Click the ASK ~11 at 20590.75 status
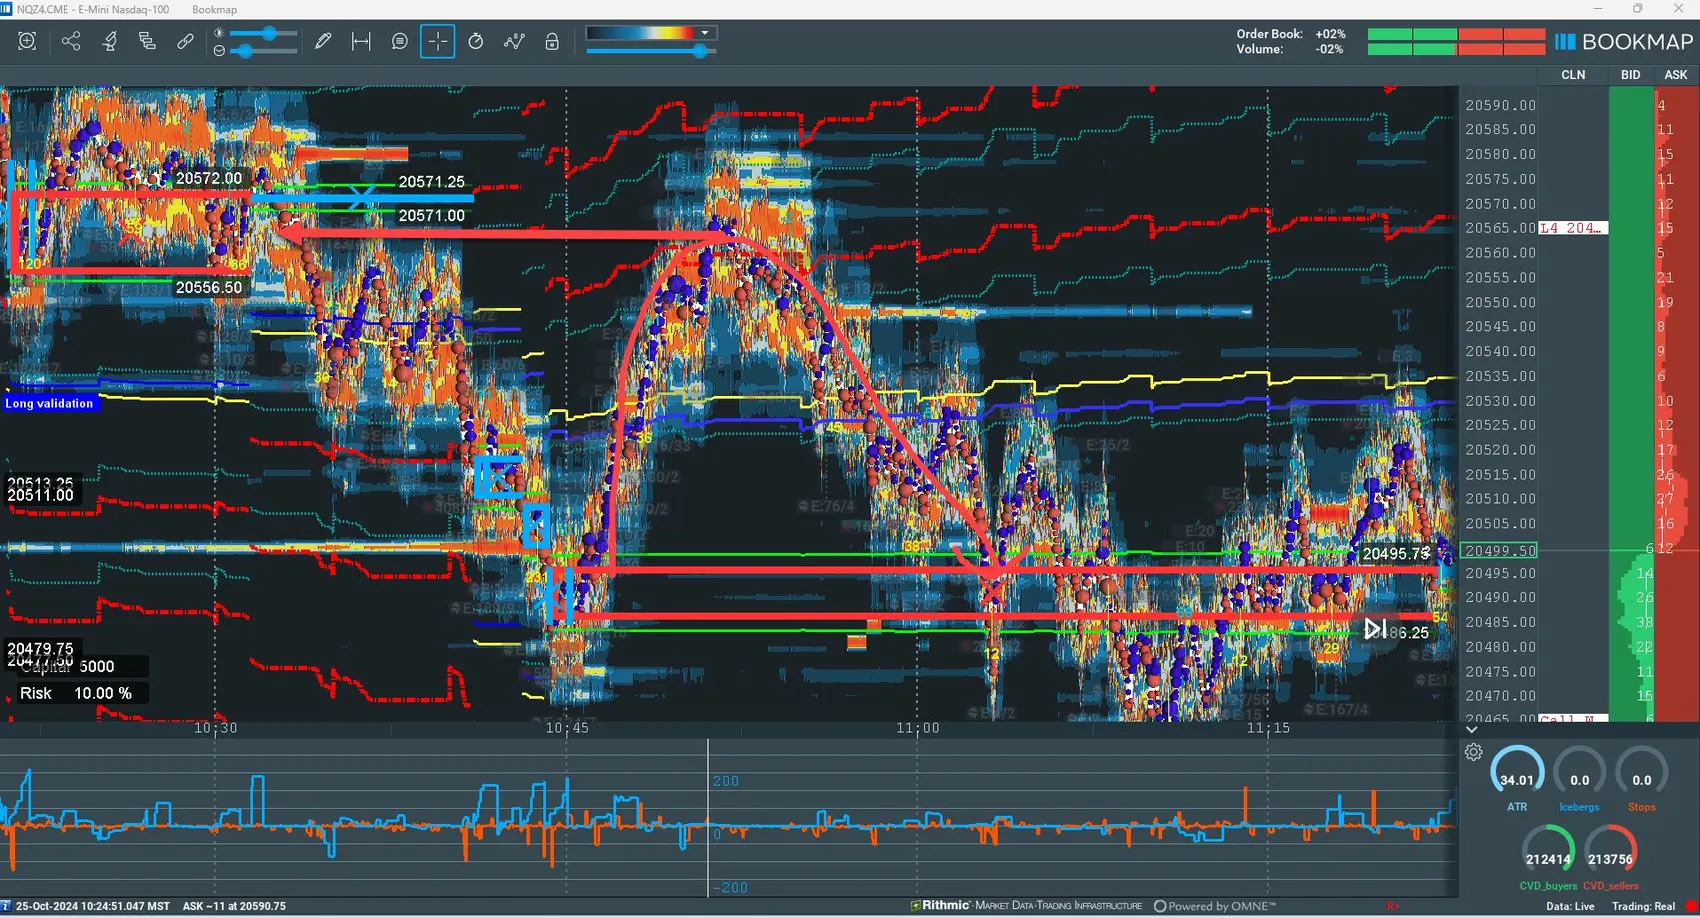Screen dimensions: 1700x918 pos(234,906)
